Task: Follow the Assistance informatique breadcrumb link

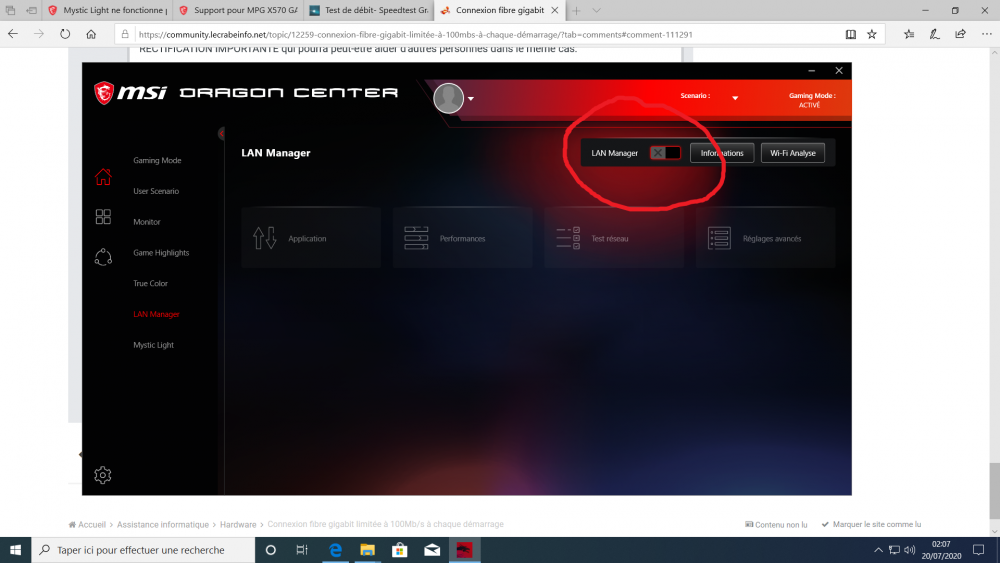Action: 163,525
